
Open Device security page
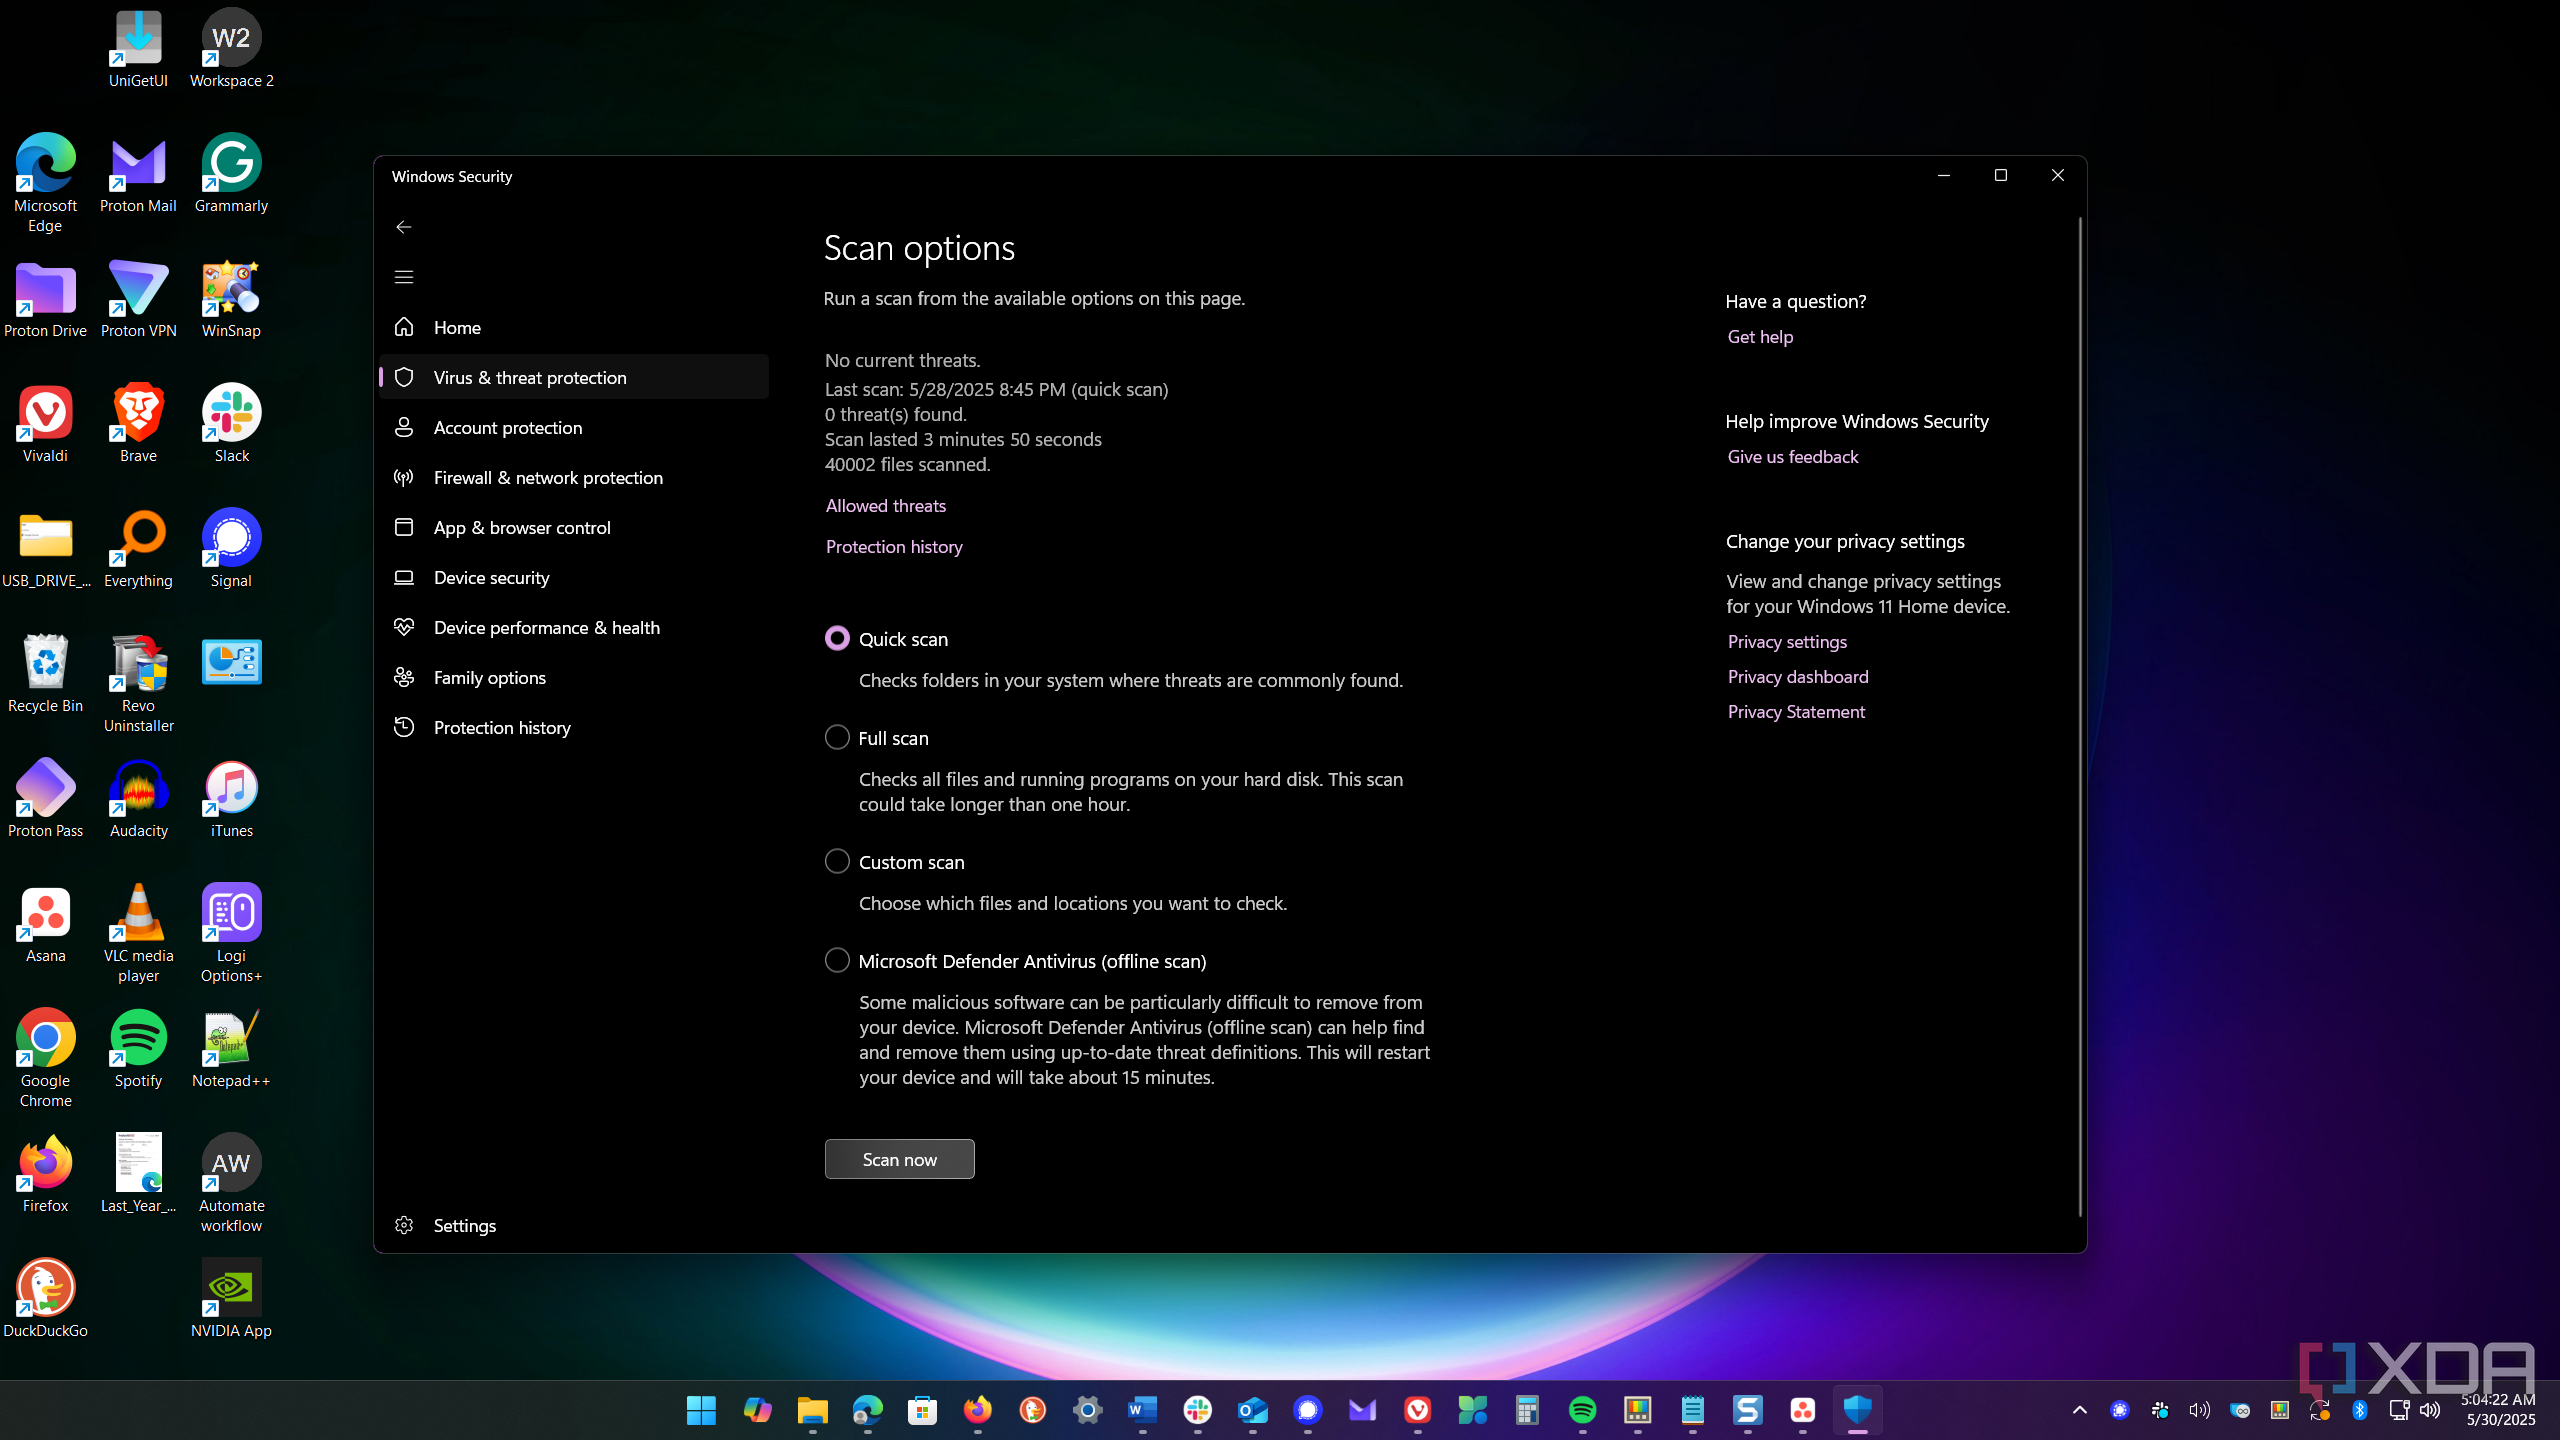(x=574, y=577)
